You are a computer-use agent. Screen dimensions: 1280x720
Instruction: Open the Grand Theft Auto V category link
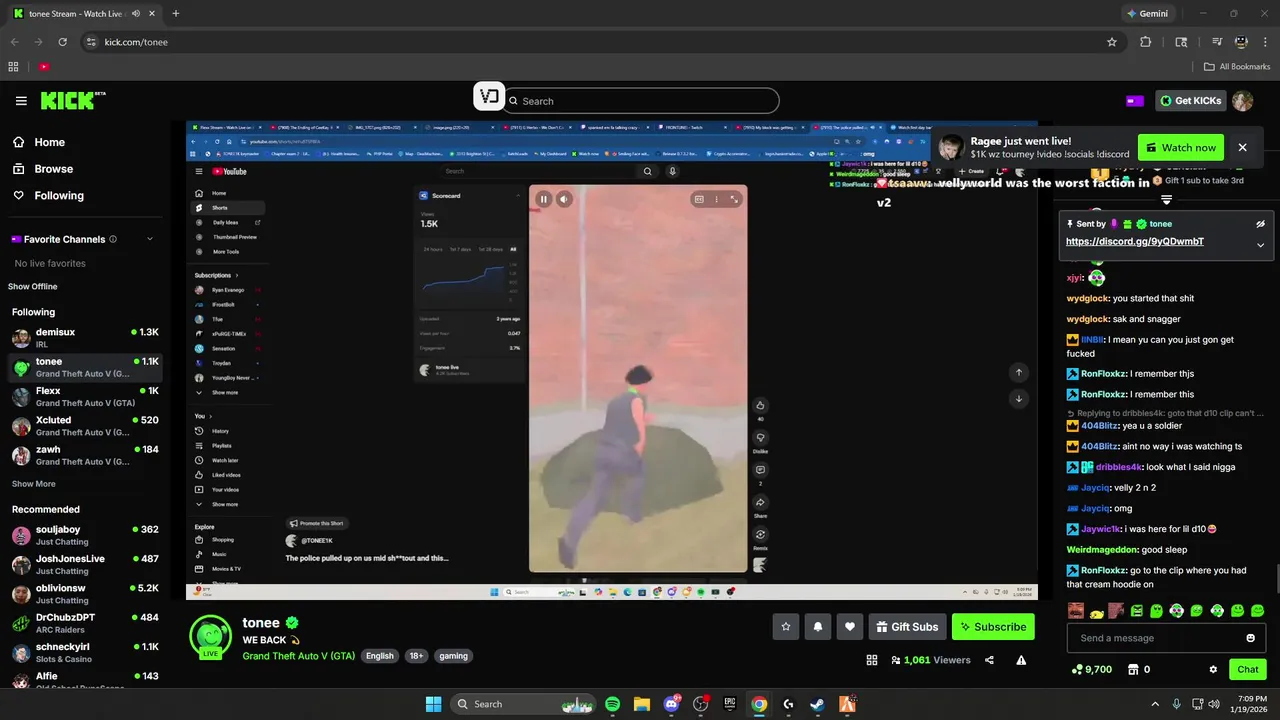pos(298,656)
